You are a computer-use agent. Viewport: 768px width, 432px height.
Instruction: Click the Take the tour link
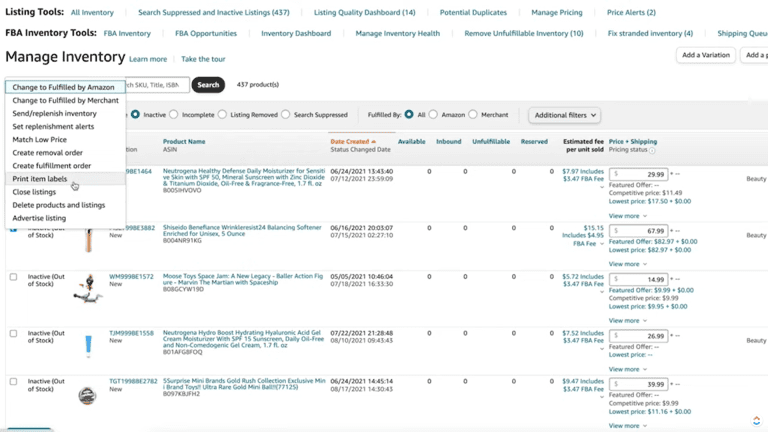point(203,59)
